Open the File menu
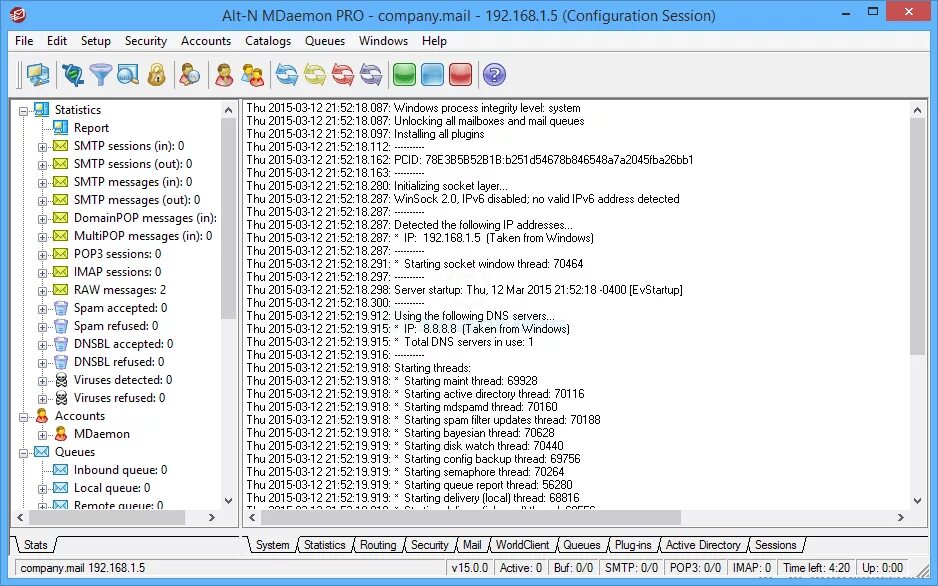 tap(24, 41)
